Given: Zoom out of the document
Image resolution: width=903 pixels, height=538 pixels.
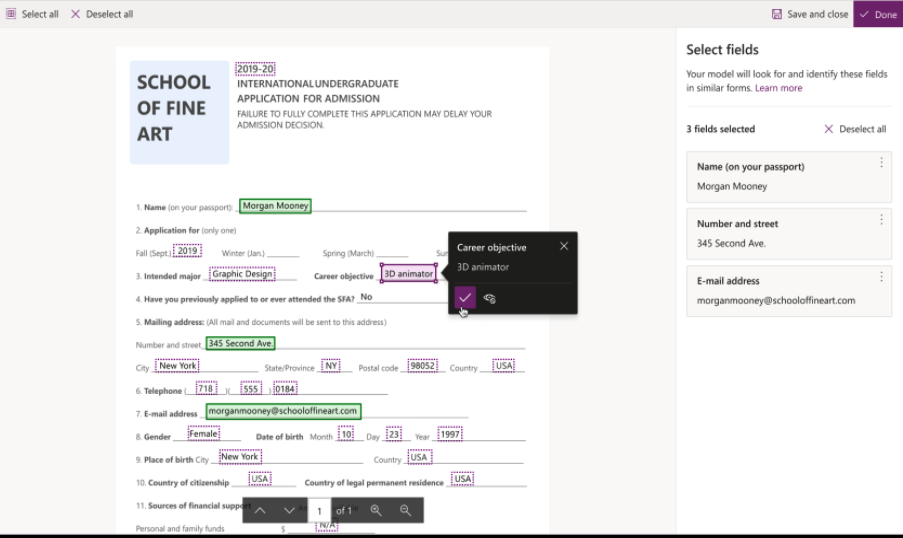Looking at the screenshot, I should click(405, 510).
